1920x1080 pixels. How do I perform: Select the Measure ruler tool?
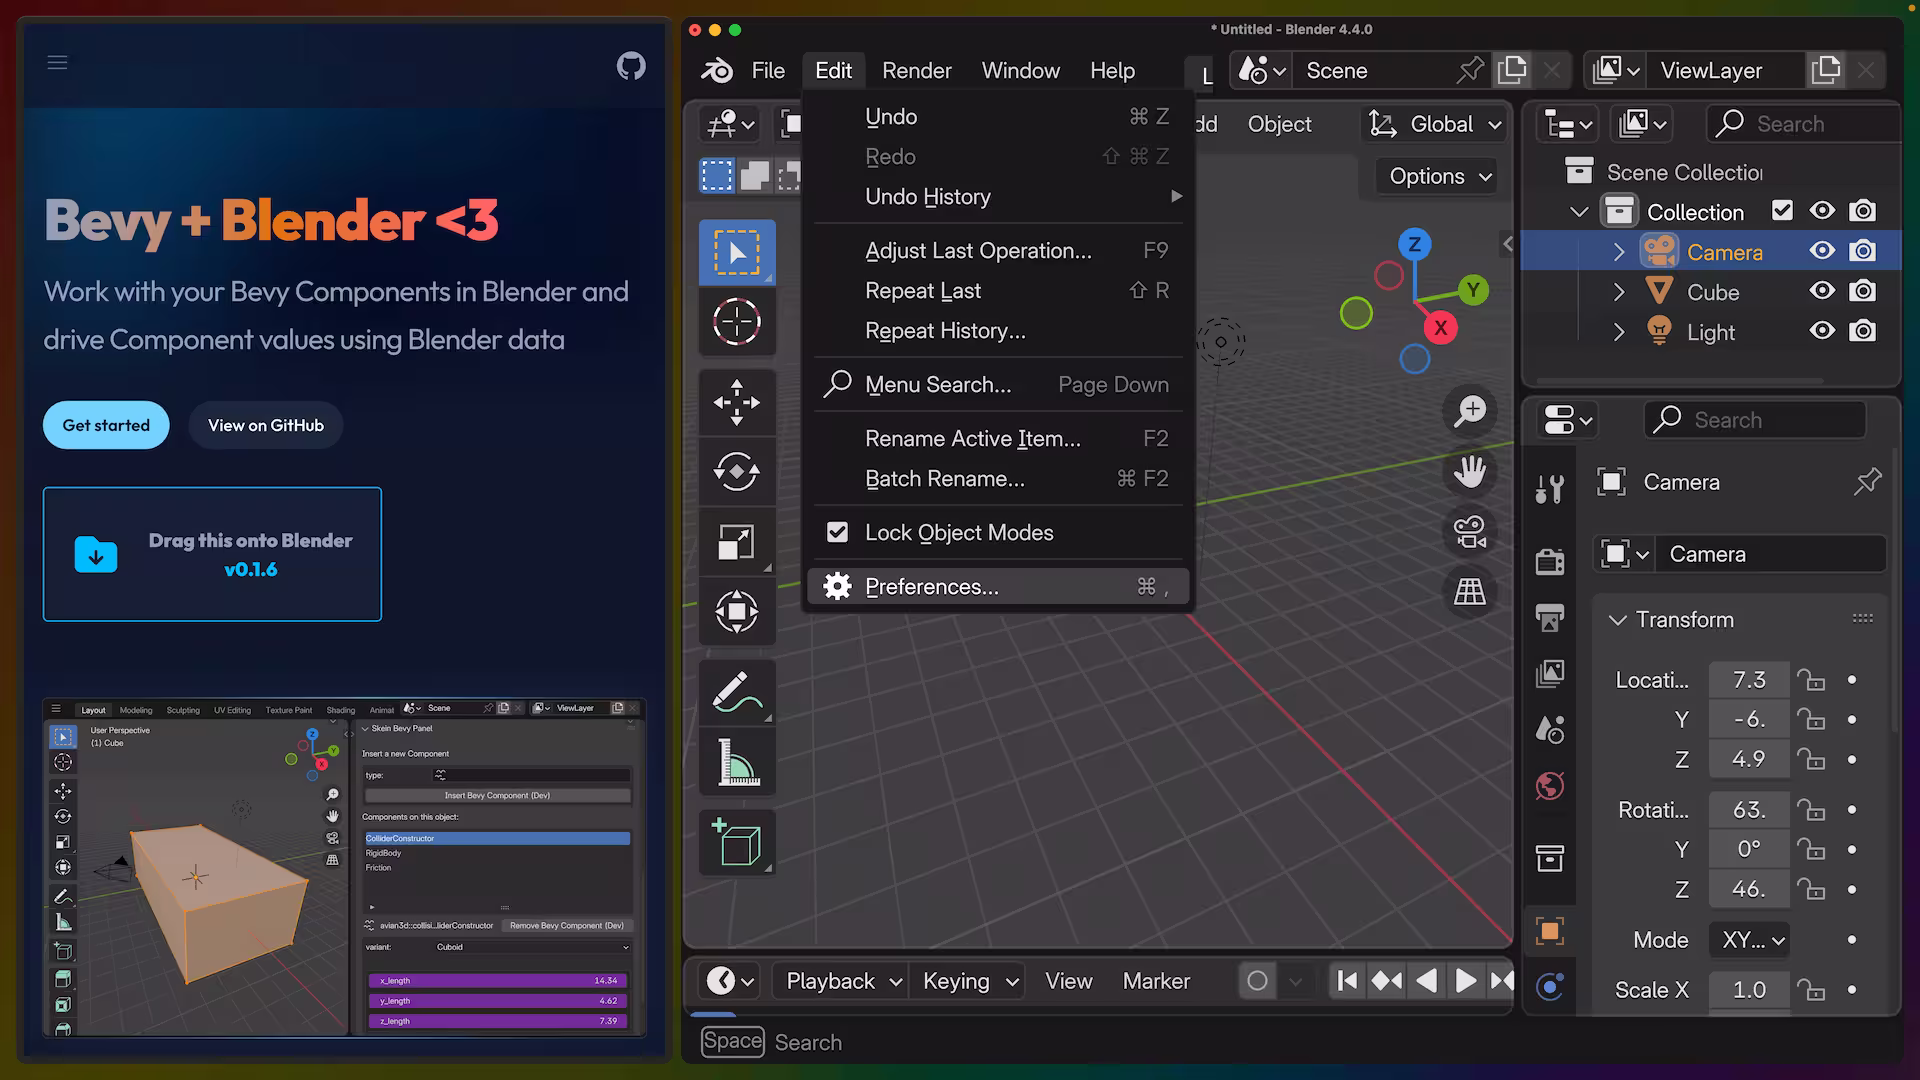pos(737,762)
